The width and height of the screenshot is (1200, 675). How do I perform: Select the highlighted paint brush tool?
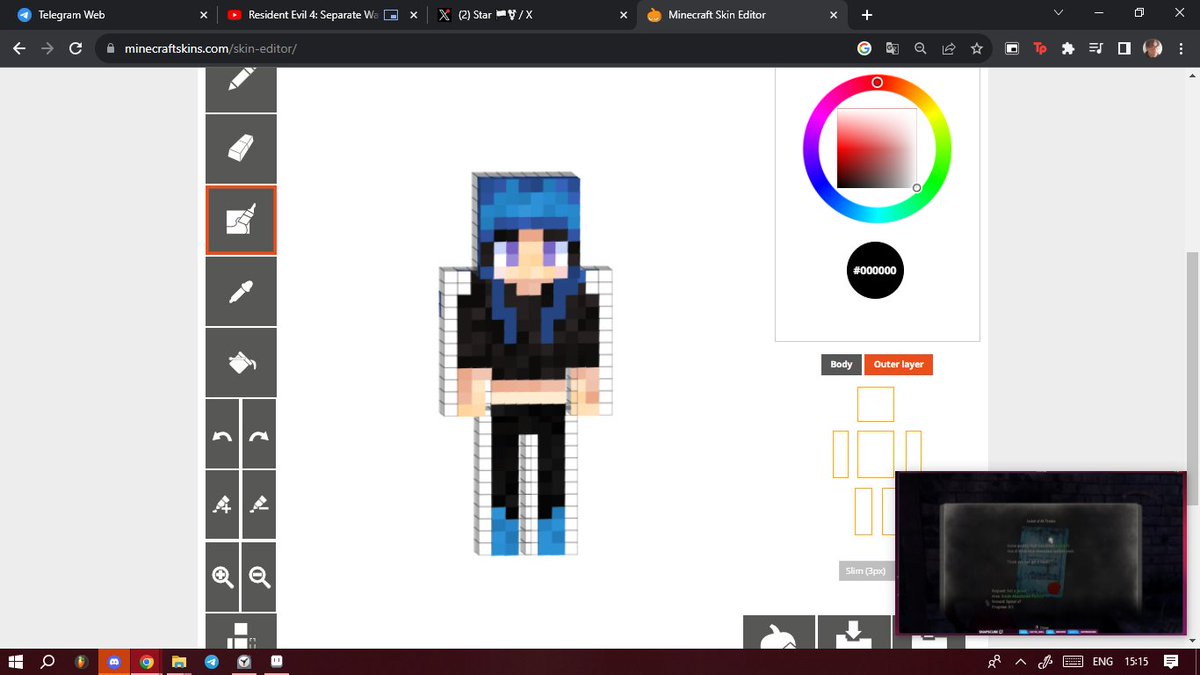pyautogui.click(x=241, y=220)
